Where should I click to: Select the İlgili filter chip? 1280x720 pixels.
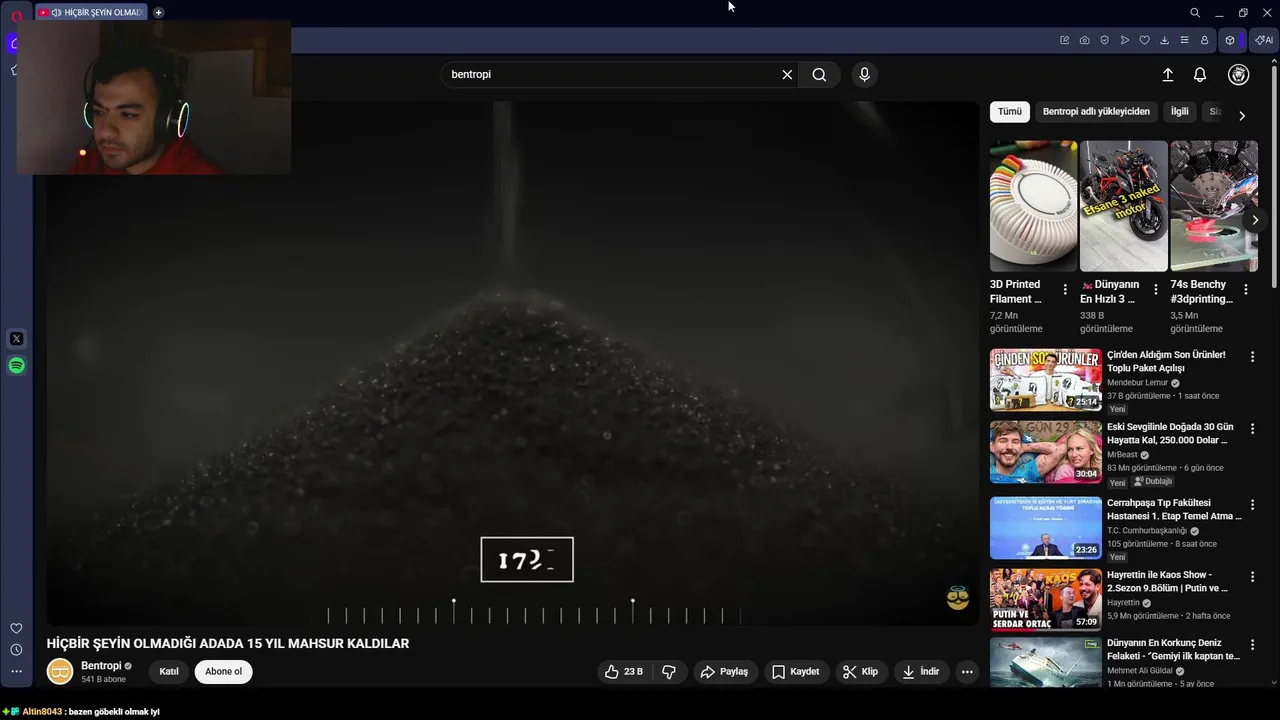point(1180,111)
